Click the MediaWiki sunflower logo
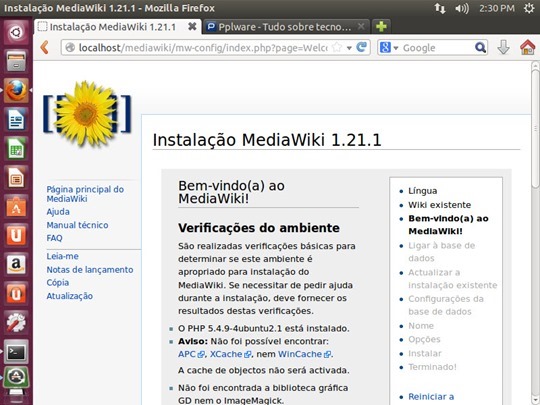Screen dimensions: 540x405 pos(87,113)
